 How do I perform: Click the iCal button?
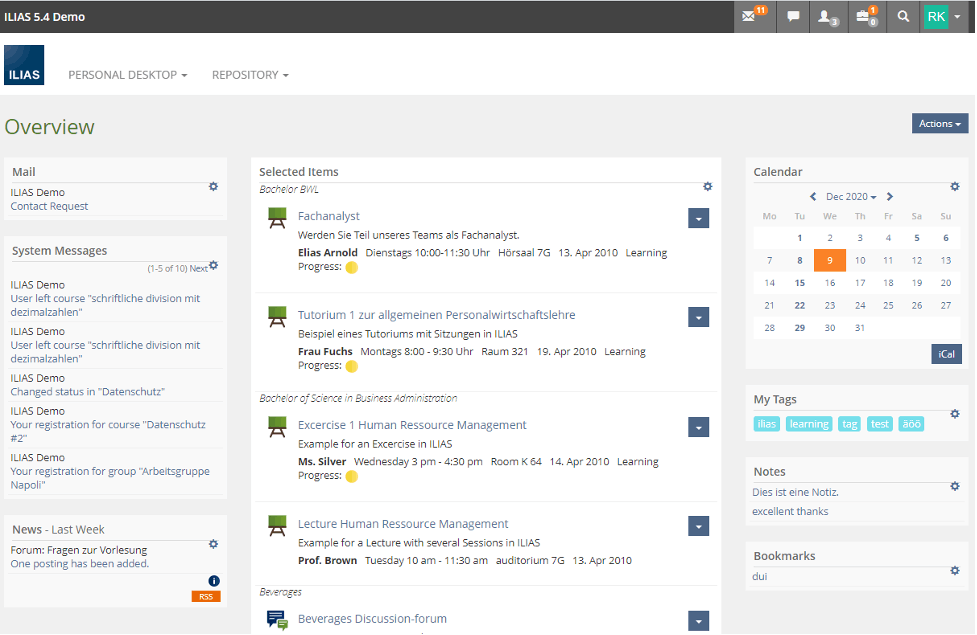(x=946, y=354)
